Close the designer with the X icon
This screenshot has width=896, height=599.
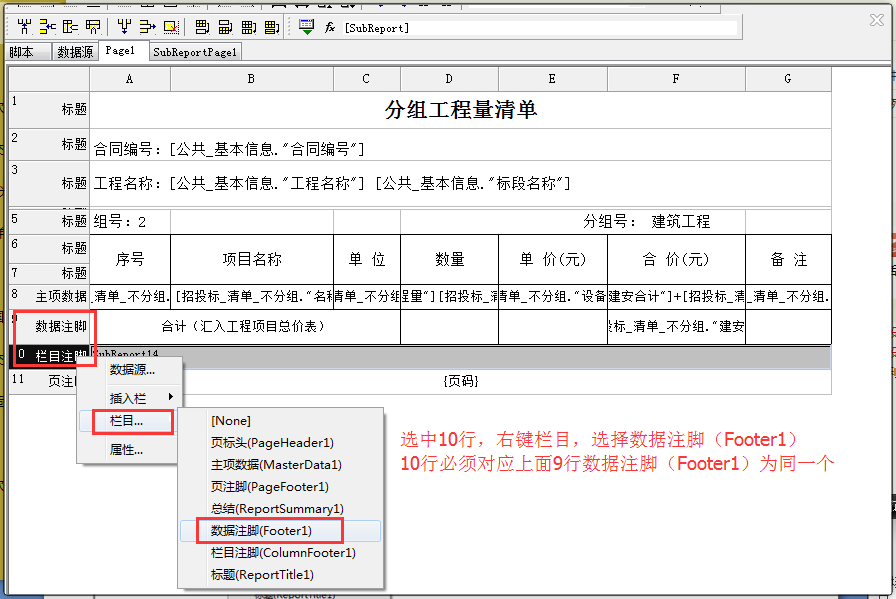(878, 17)
